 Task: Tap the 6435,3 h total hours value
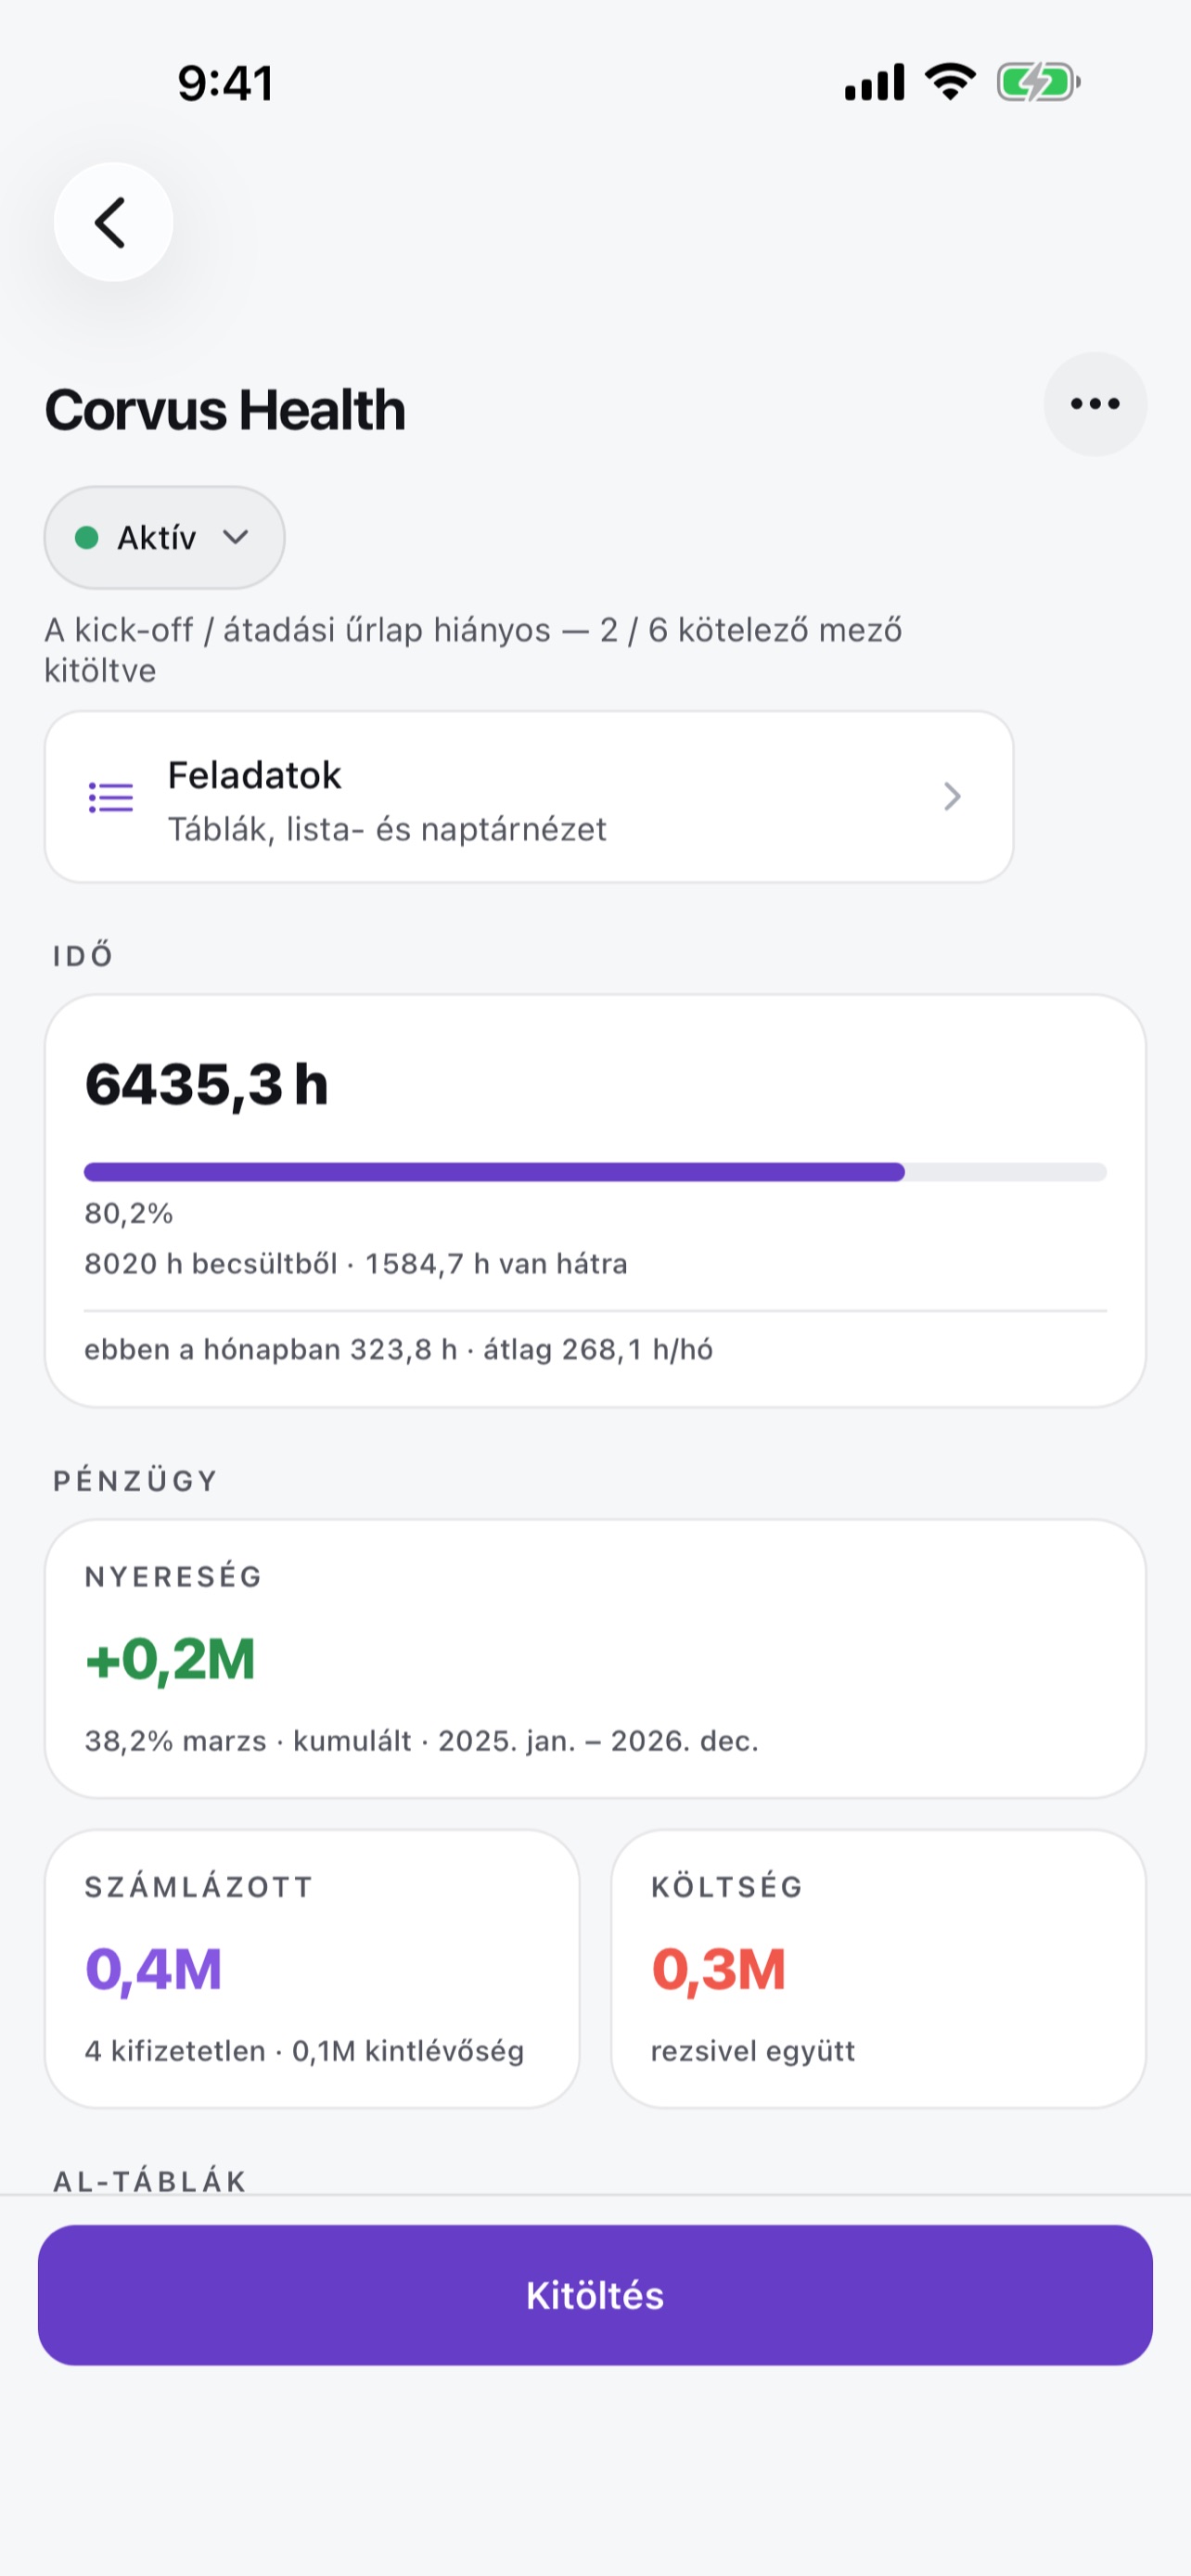pyautogui.click(x=207, y=1085)
